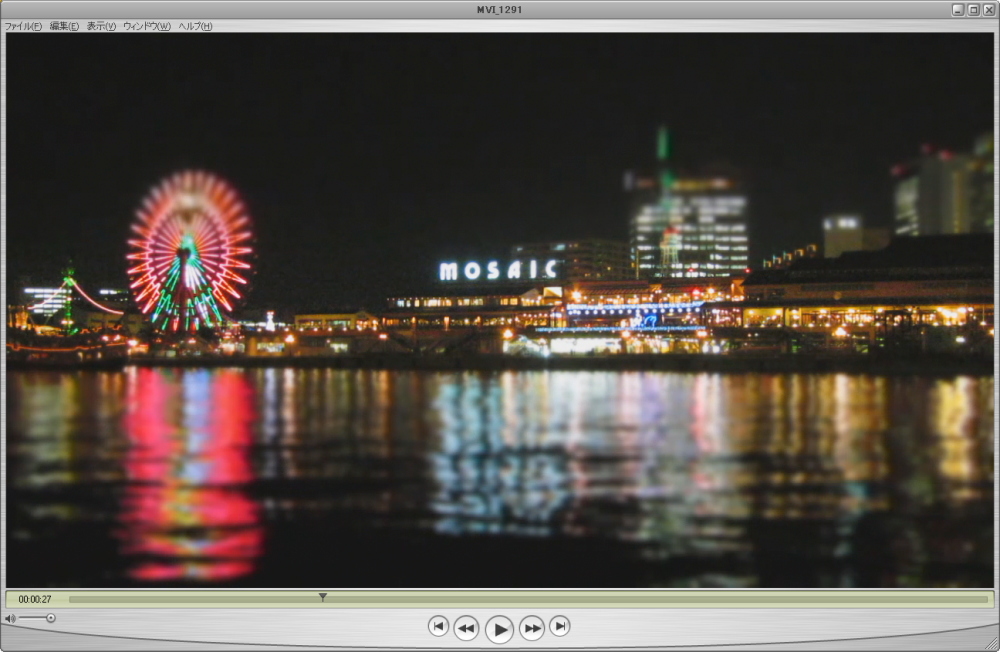Screen dimensions: 1000x652
Task: Mute audio with the speaker icon
Action: (10, 618)
